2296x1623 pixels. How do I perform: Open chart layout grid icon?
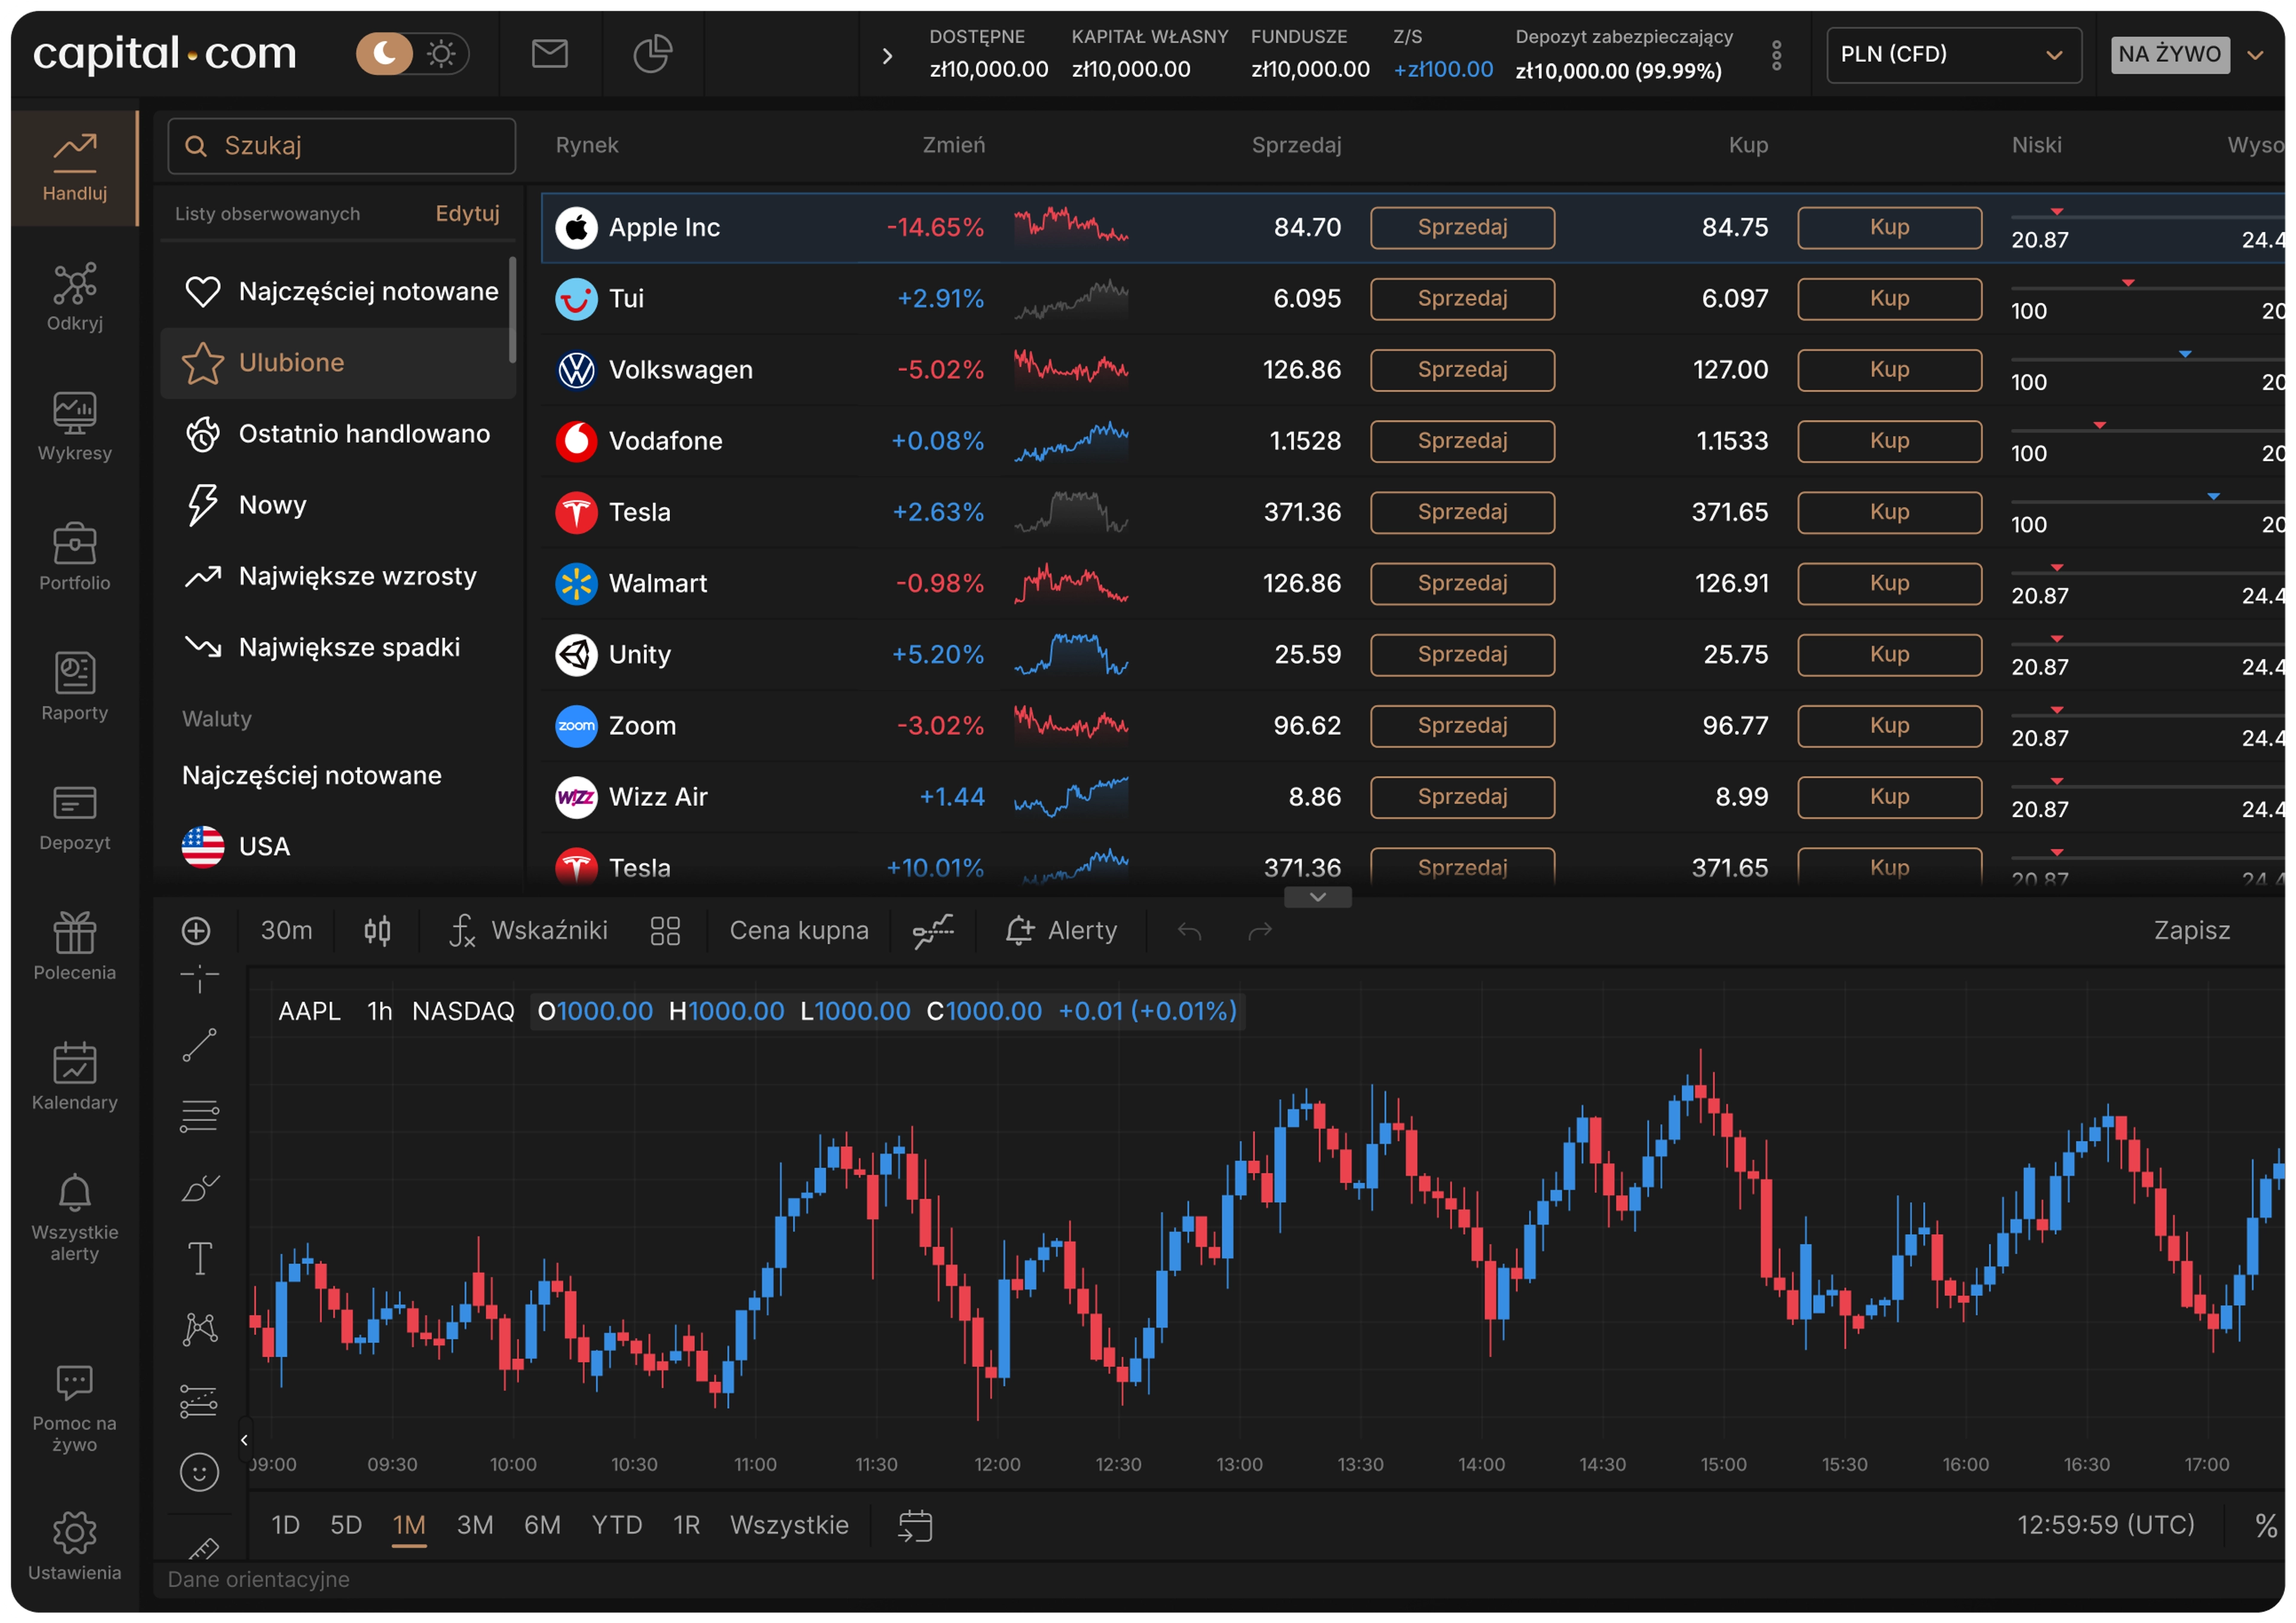pos(665,931)
